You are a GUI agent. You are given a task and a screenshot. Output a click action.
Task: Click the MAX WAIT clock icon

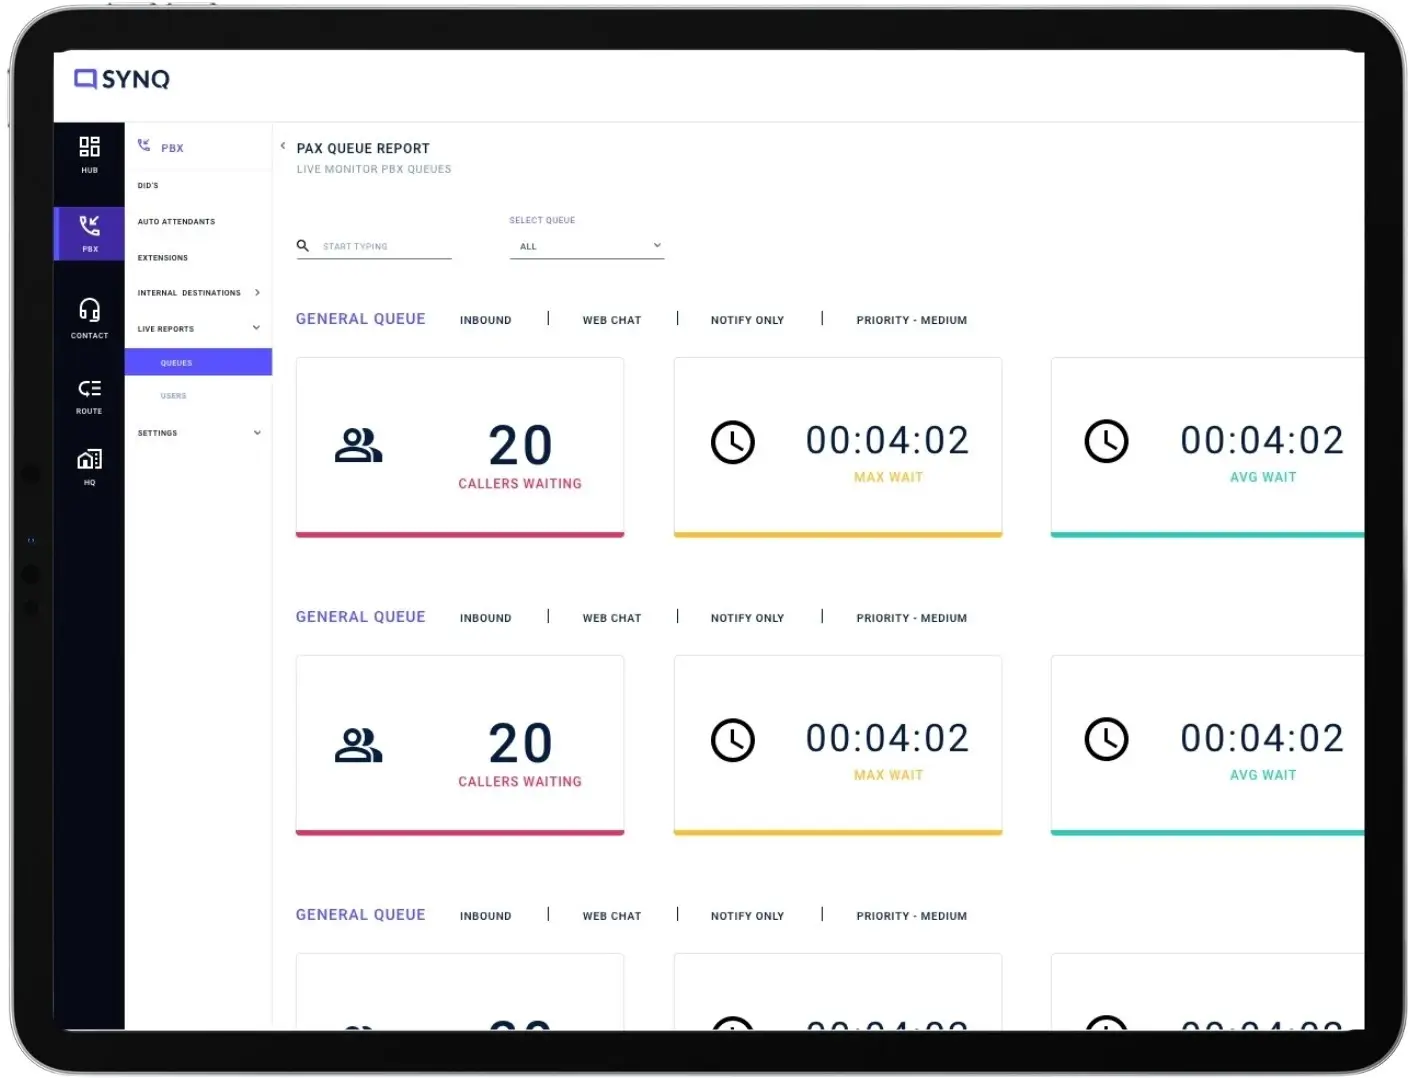[x=734, y=442]
